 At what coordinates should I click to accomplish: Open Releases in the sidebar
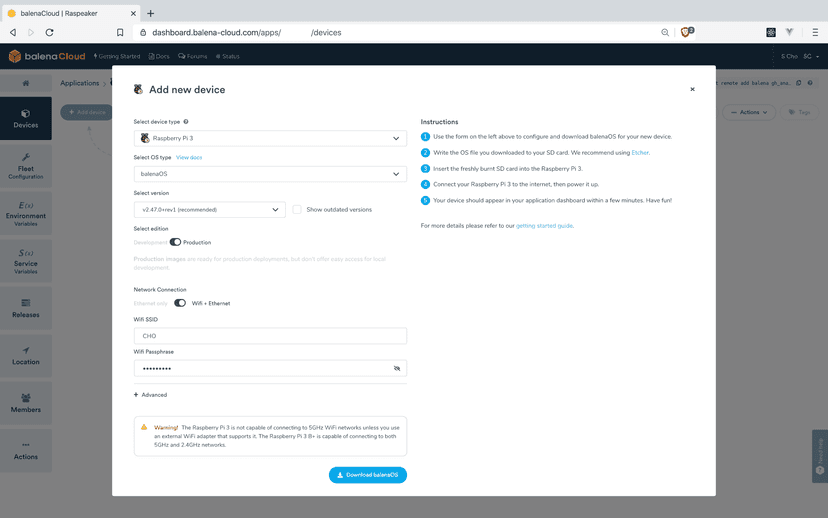click(x=26, y=308)
